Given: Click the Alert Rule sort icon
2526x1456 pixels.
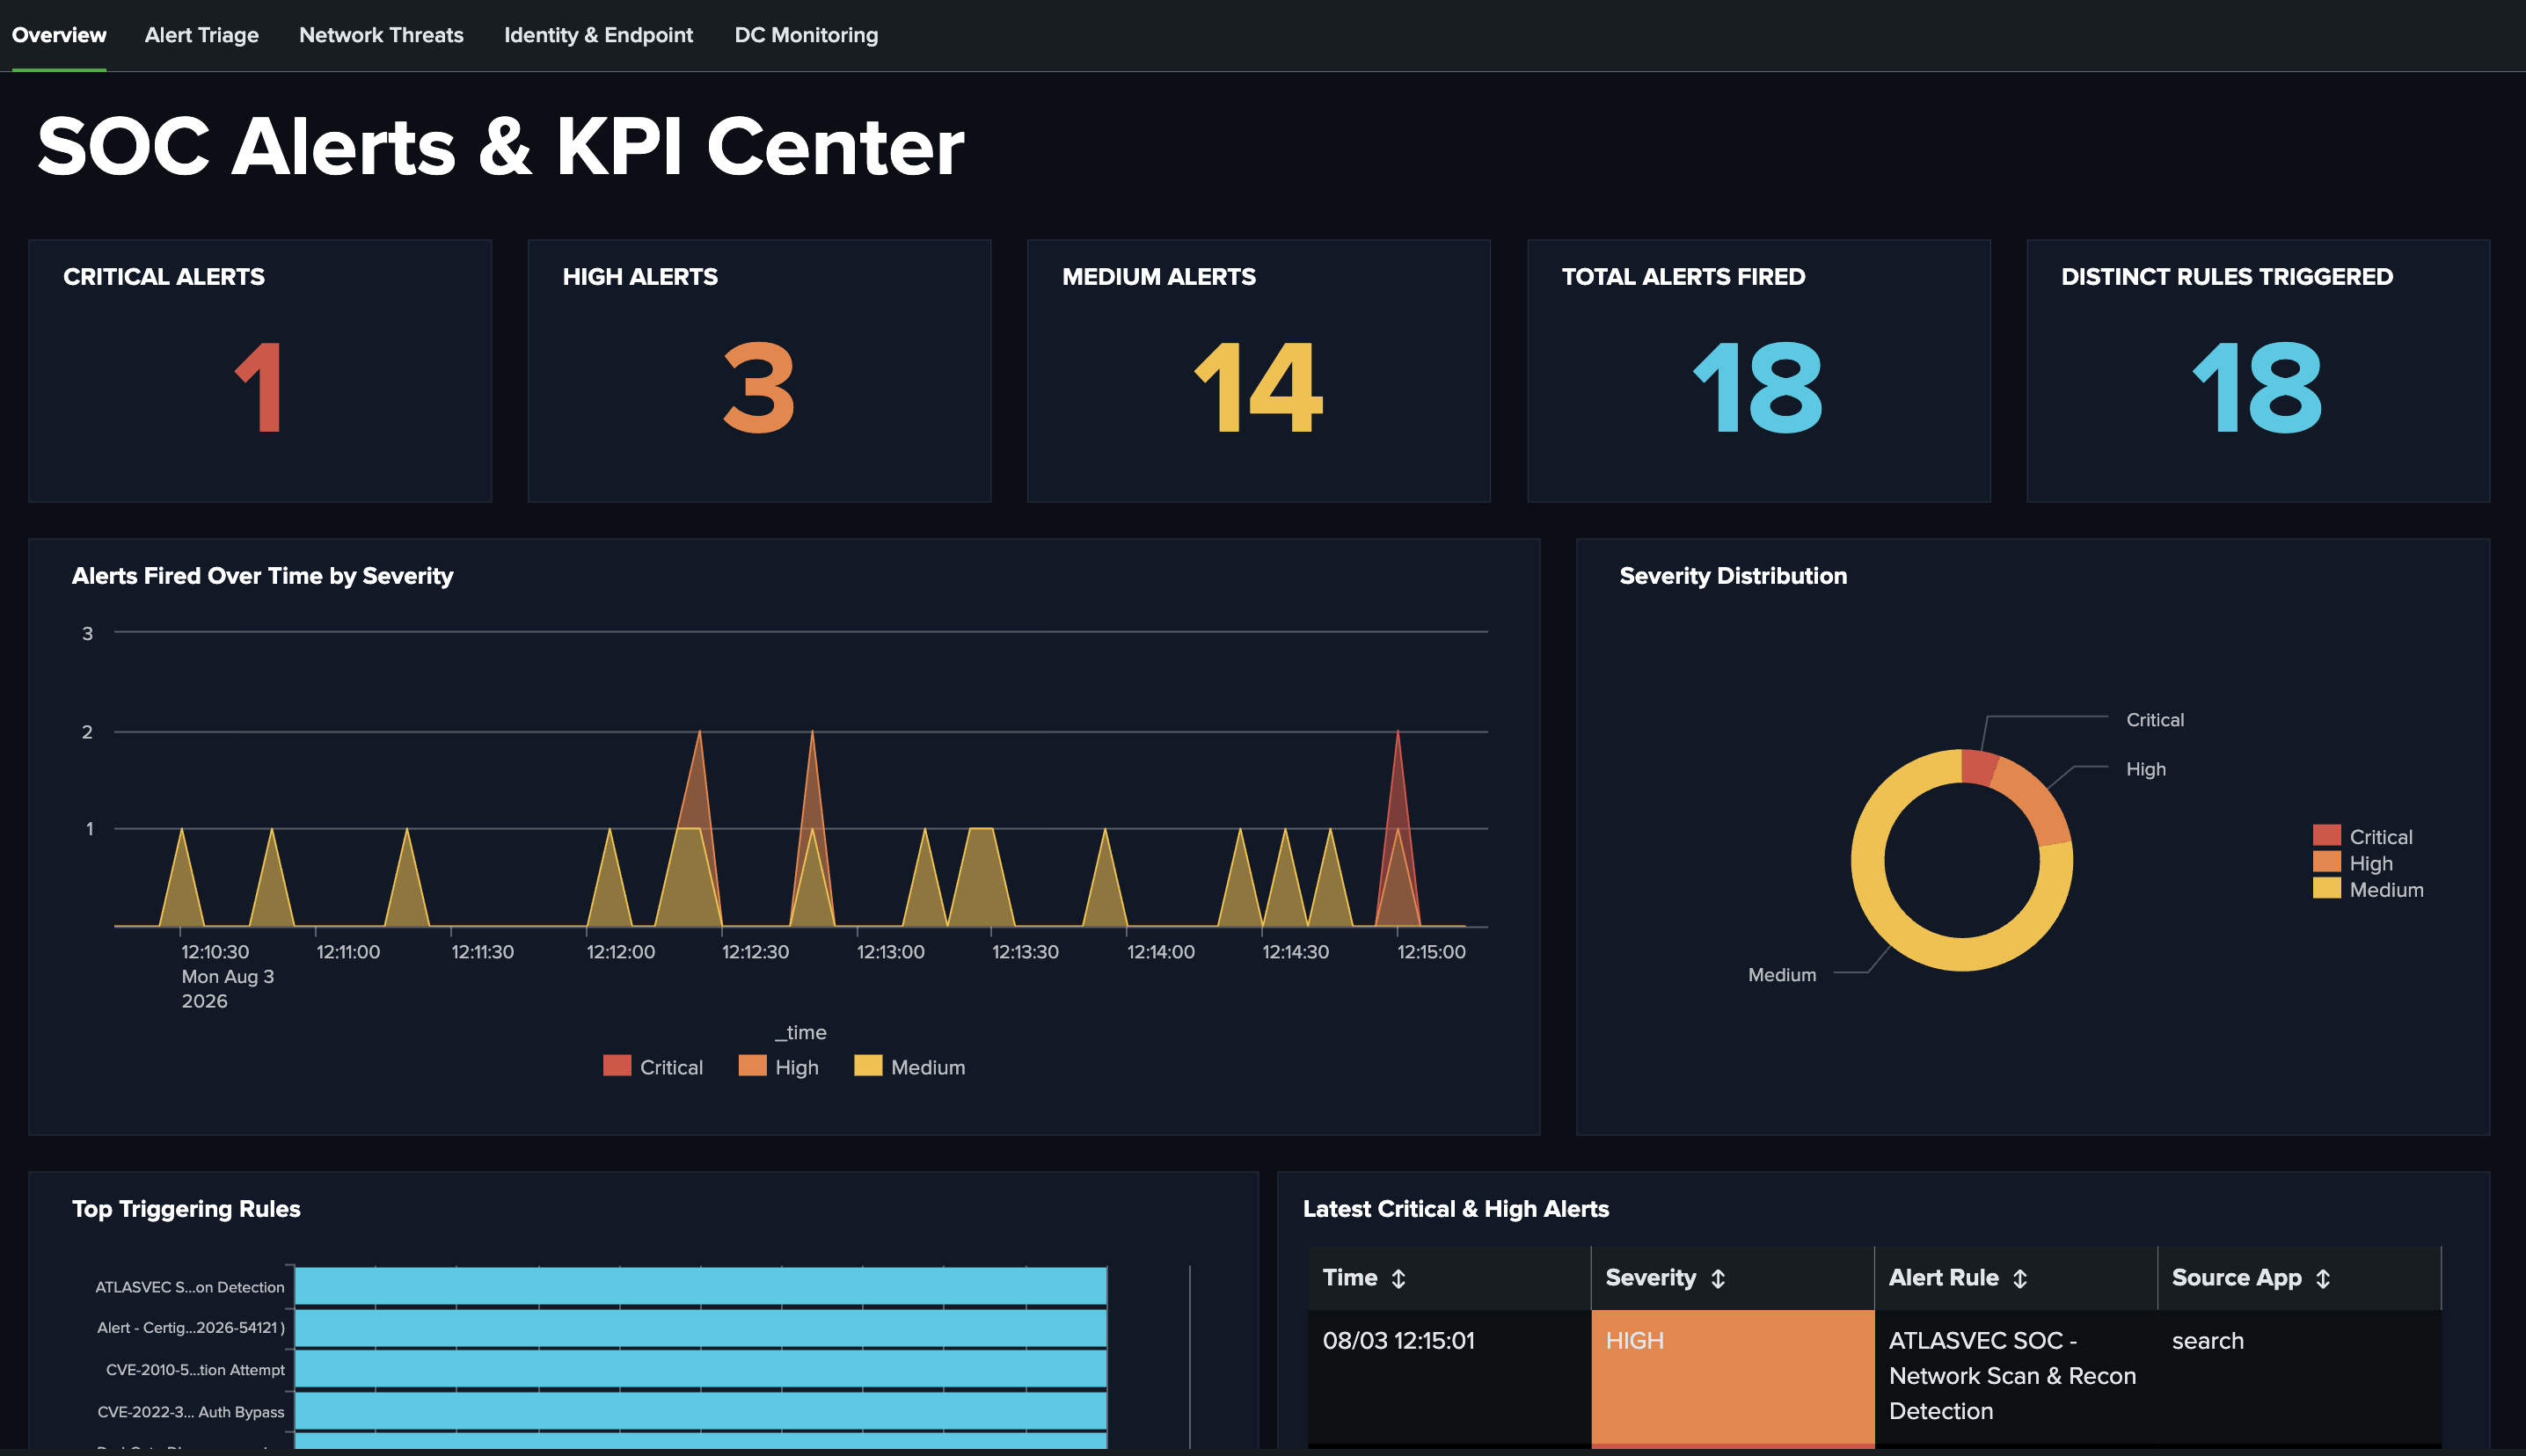Looking at the screenshot, I should (2019, 1278).
